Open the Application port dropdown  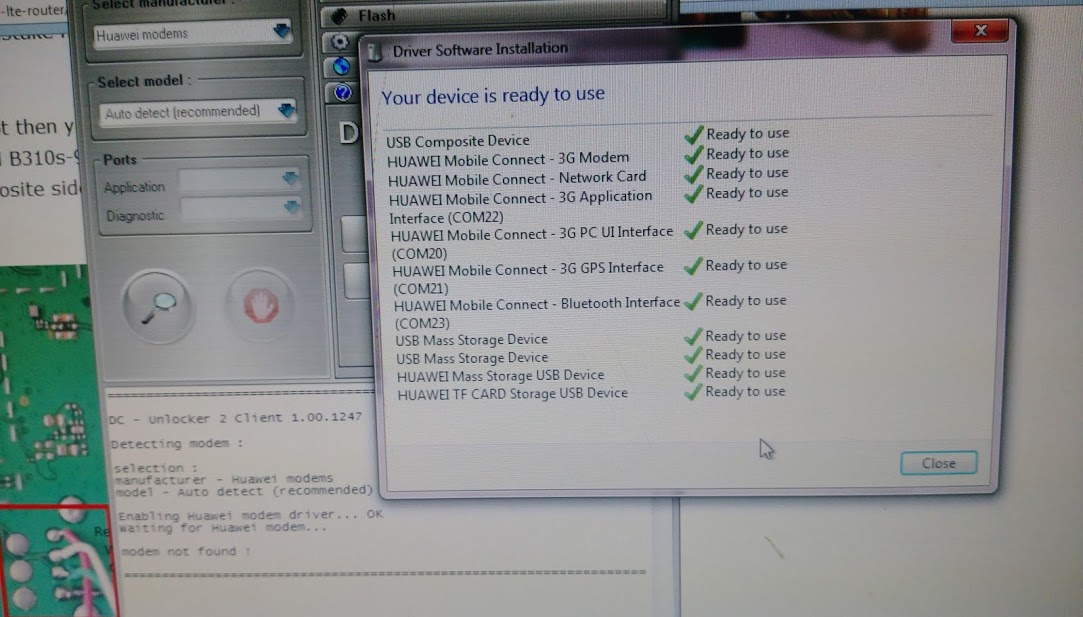291,178
